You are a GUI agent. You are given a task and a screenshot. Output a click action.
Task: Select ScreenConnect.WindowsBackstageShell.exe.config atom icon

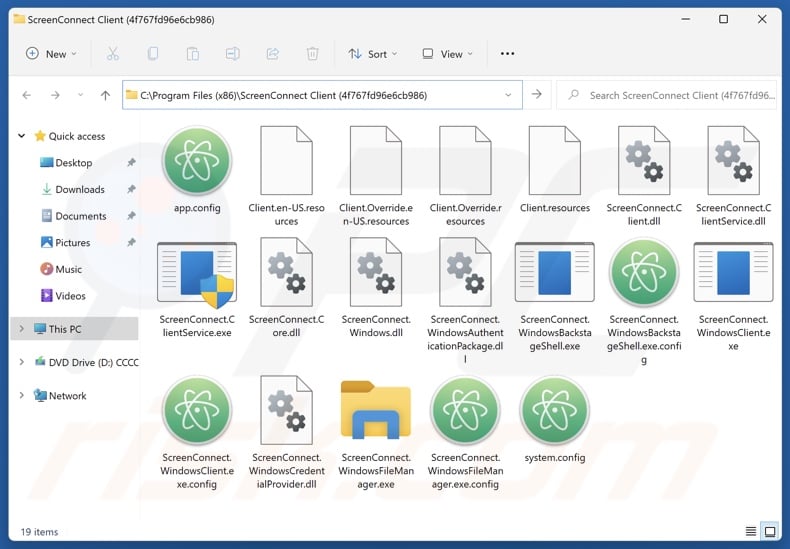644,272
